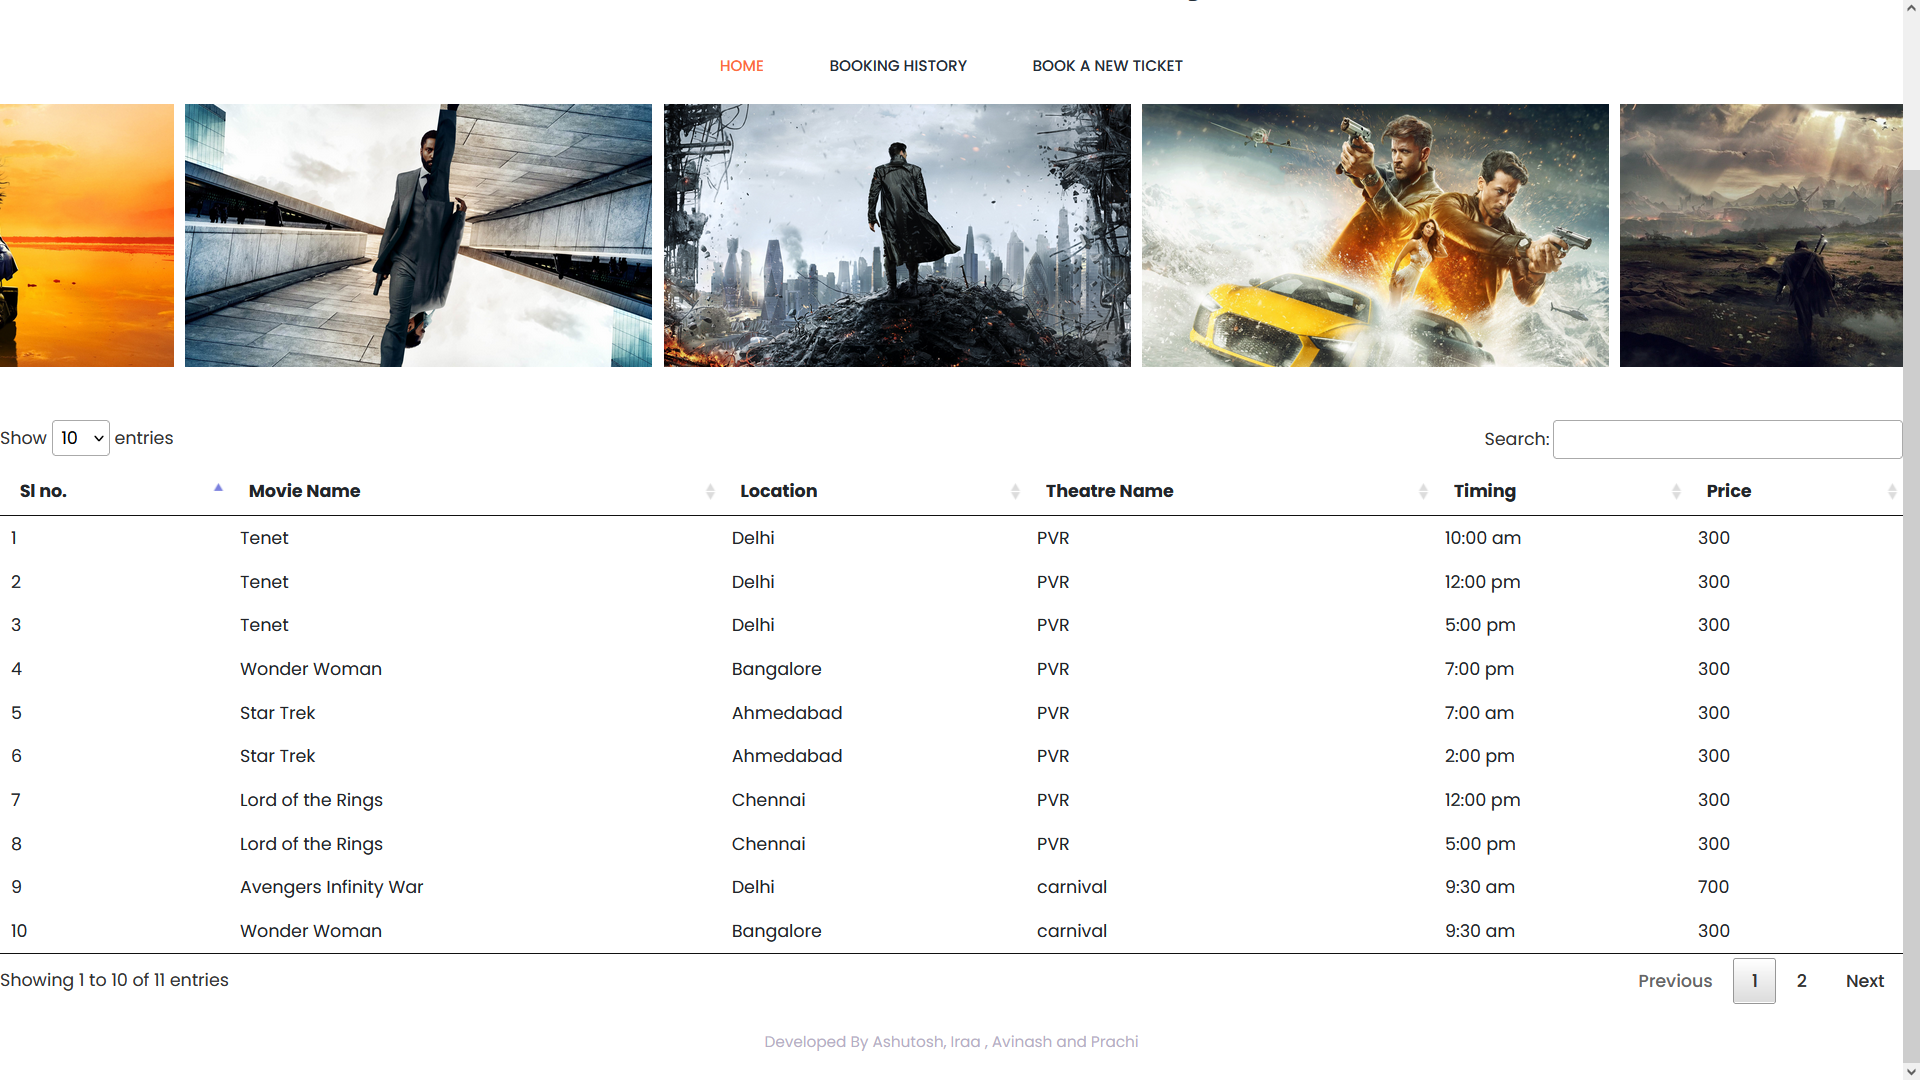The height and width of the screenshot is (1080, 1920).
Task: Sort by the Location column sort icon
Action: coord(1017,491)
